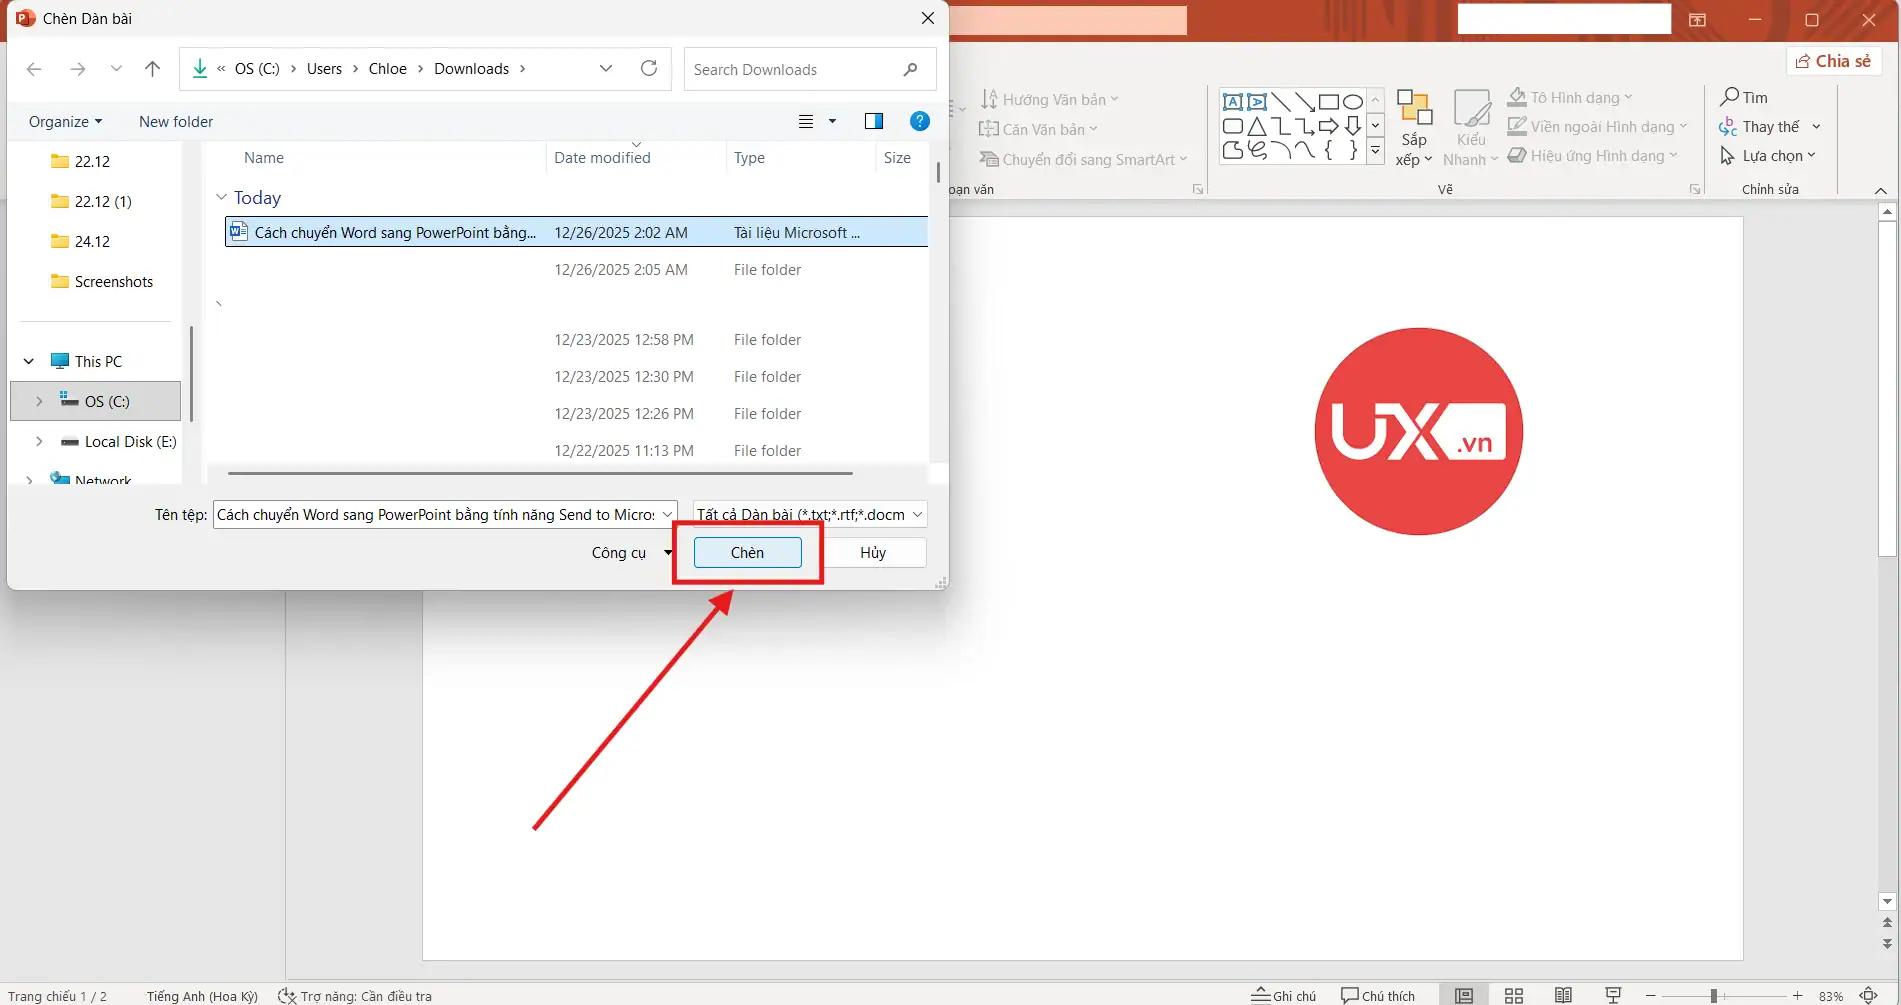The image size is (1901, 1005).
Task: Toggle Ghi chú notes pane
Action: (x=1284, y=995)
